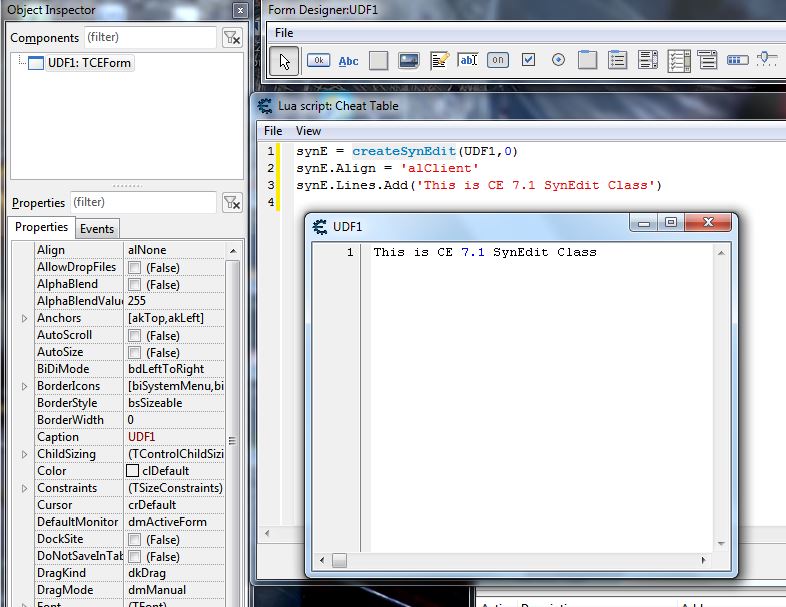Screen dimensions: 786x607
Task: Clear the Components filter with funnel icon
Action: [x=231, y=38]
